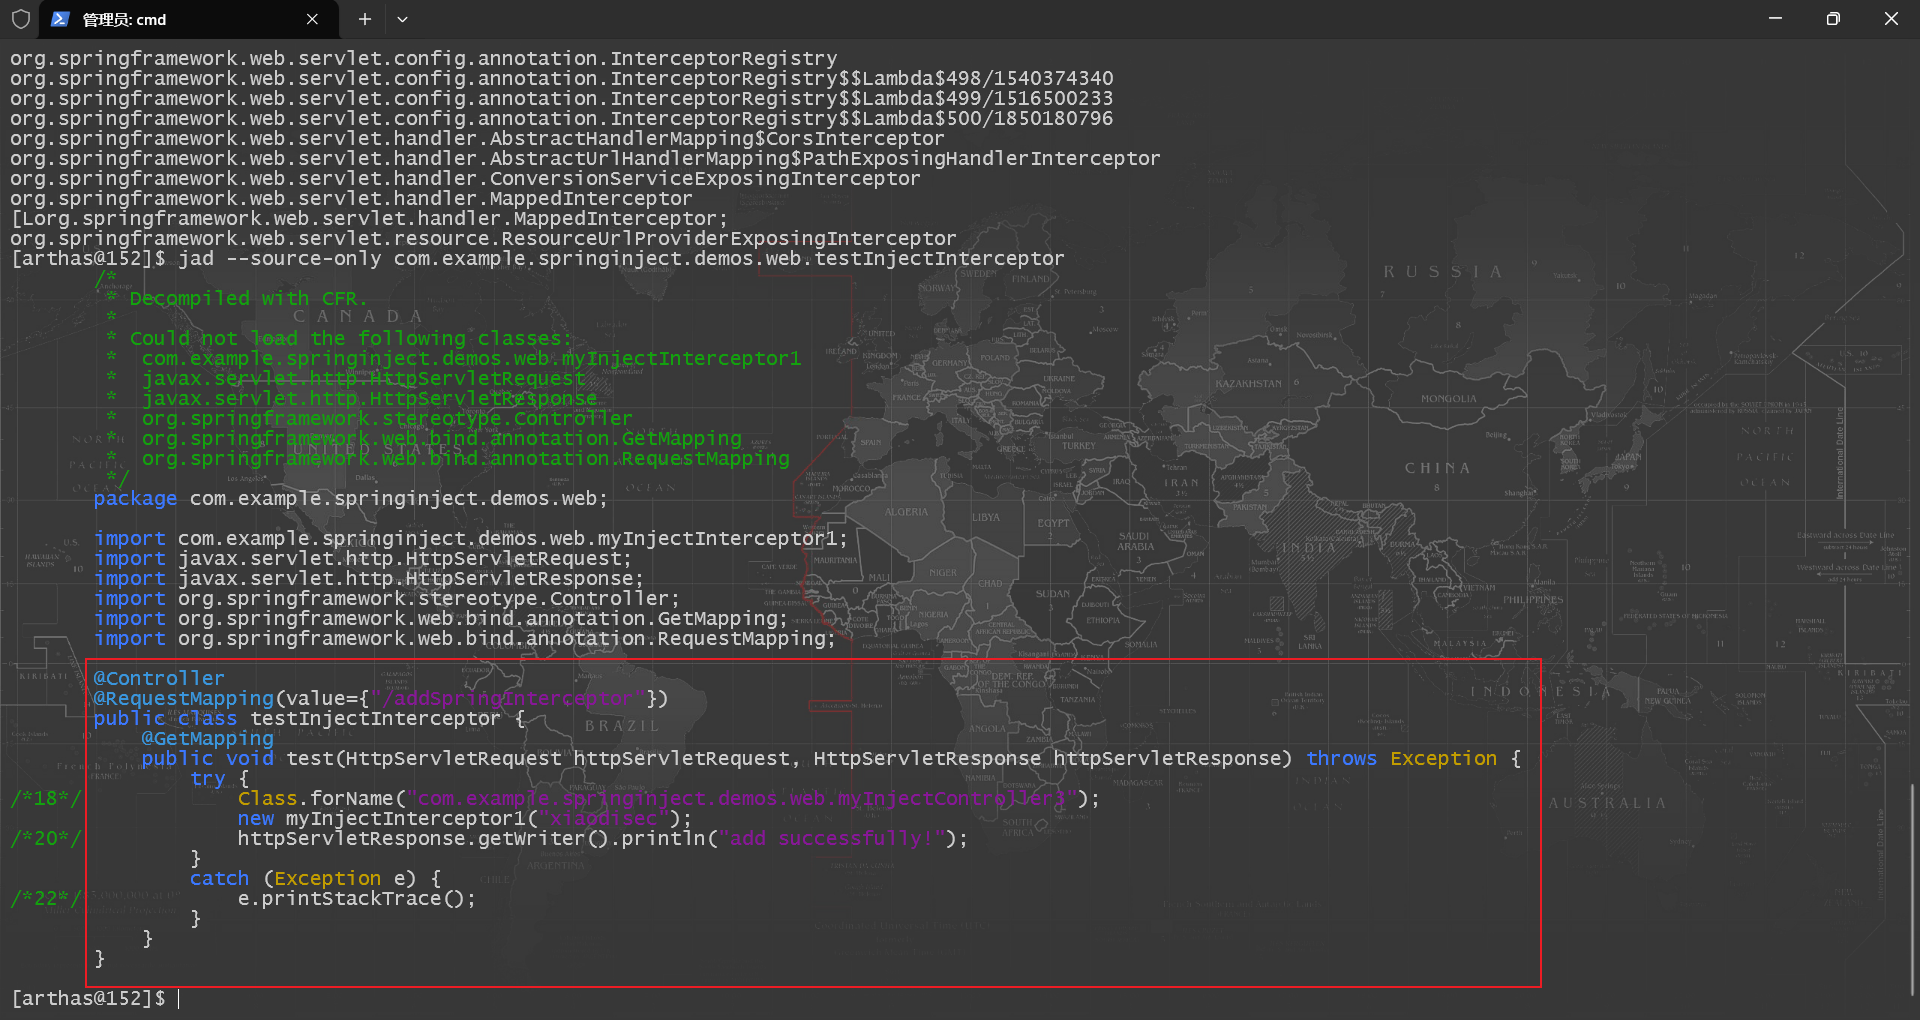Click InterceptorRegistry$$Lambda$499/1516500233 line
This screenshot has height=1020, width=1920.
(562, 99)
